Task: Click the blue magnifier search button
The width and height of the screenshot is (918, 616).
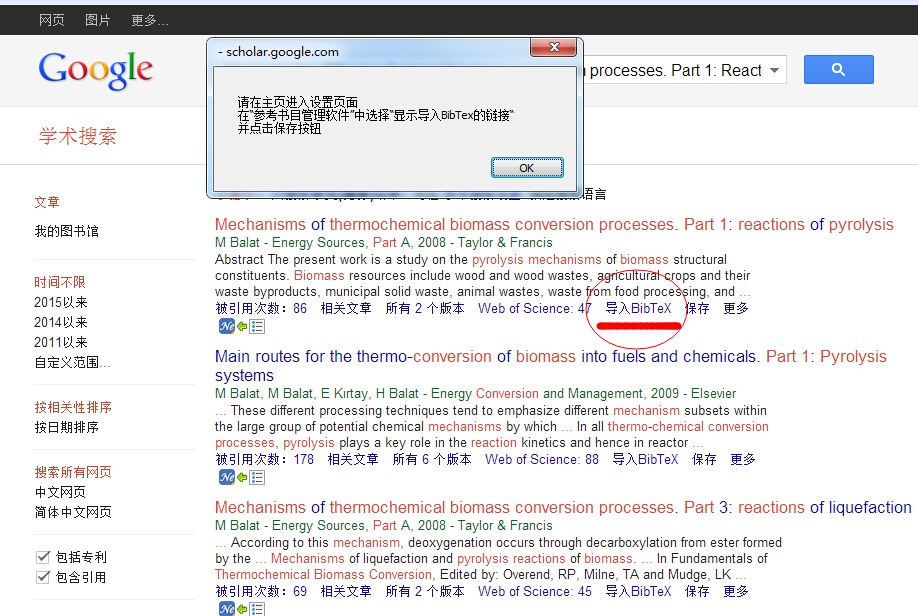Action: [838, 70]
